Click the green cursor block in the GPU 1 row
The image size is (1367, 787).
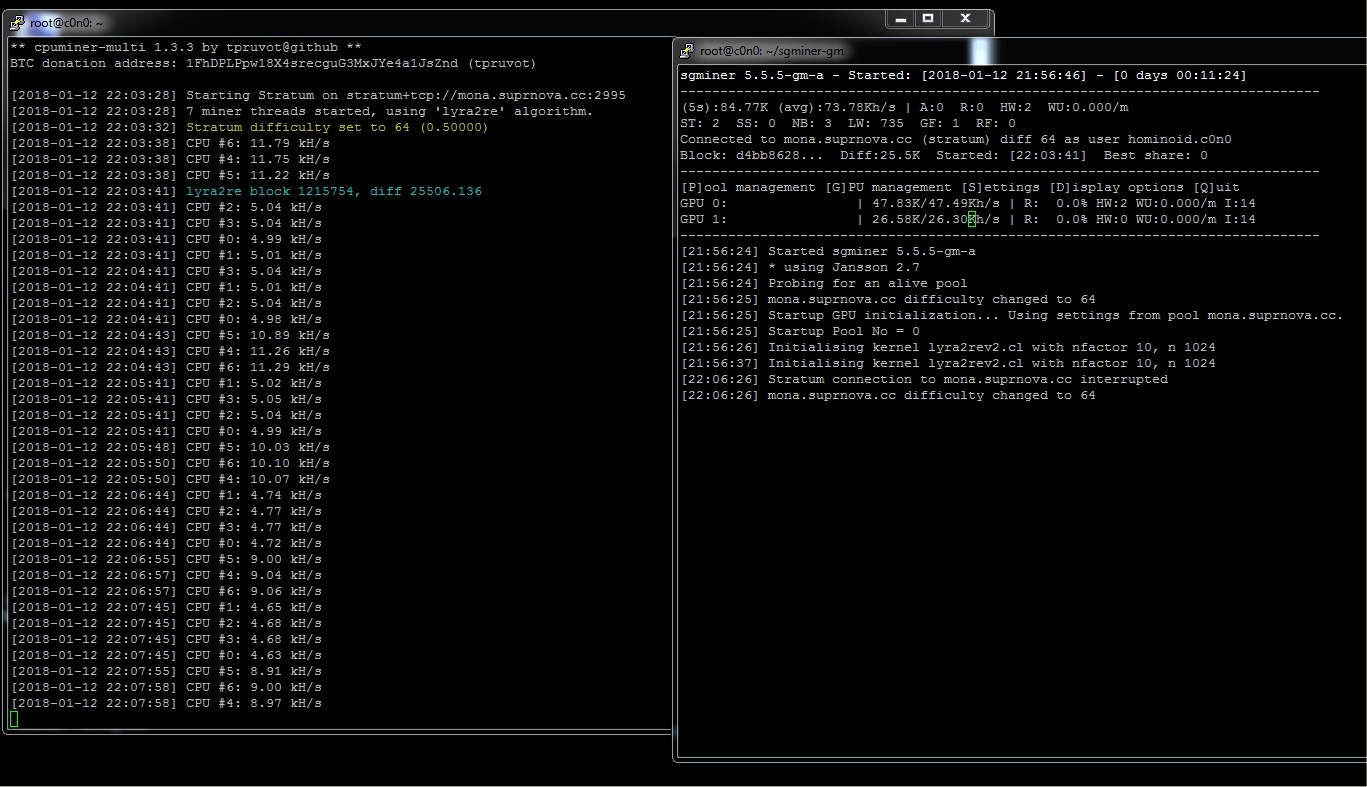(x=972, y=220)
